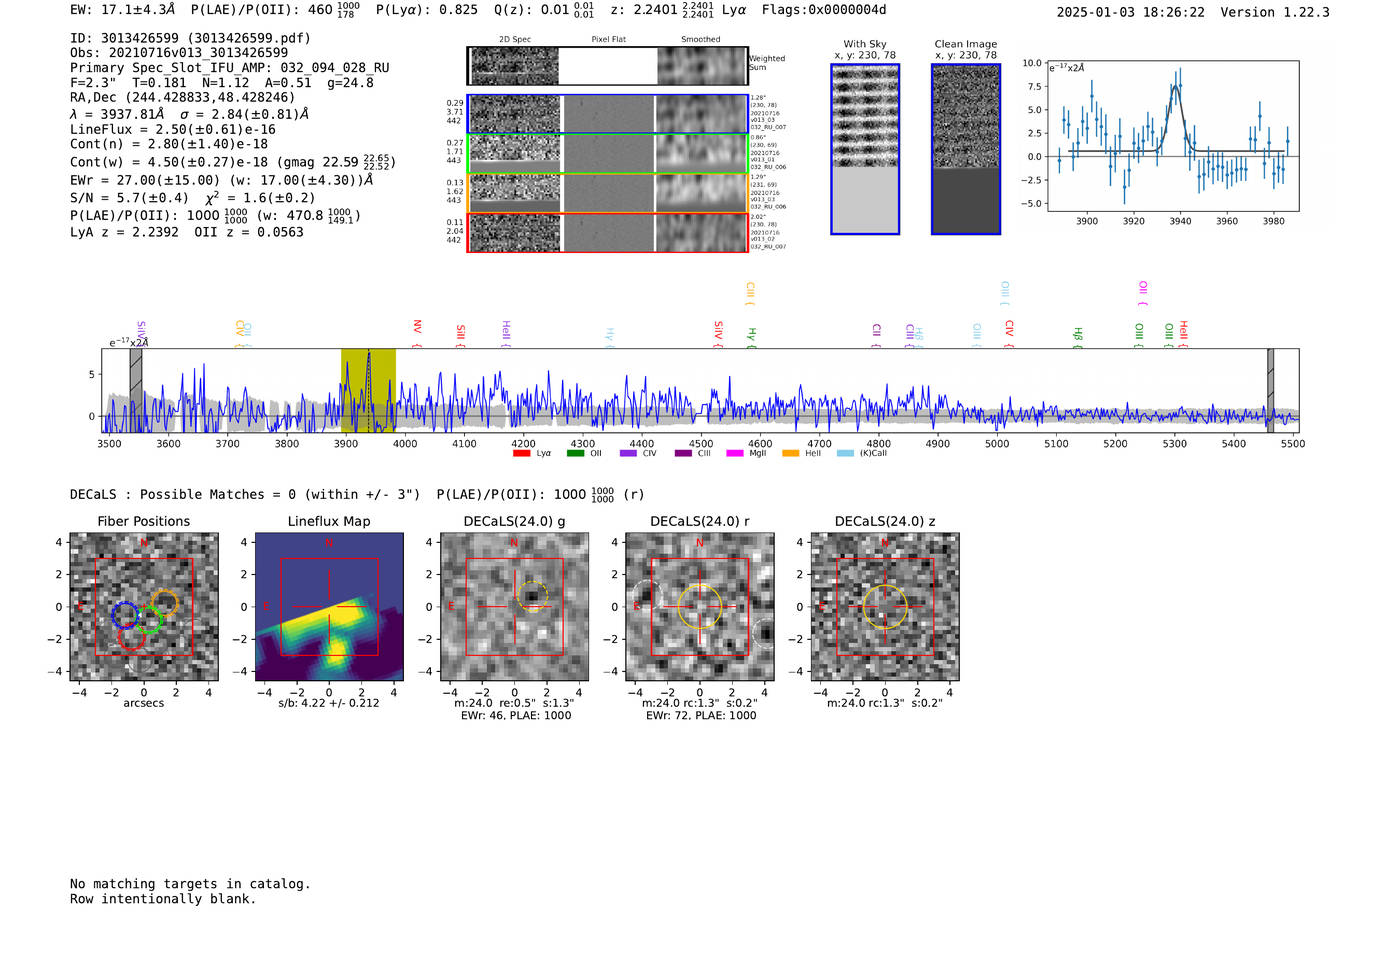The image size is (1400, 953).
Task: Open the Fiber Positions image
Action: [144, 607]
